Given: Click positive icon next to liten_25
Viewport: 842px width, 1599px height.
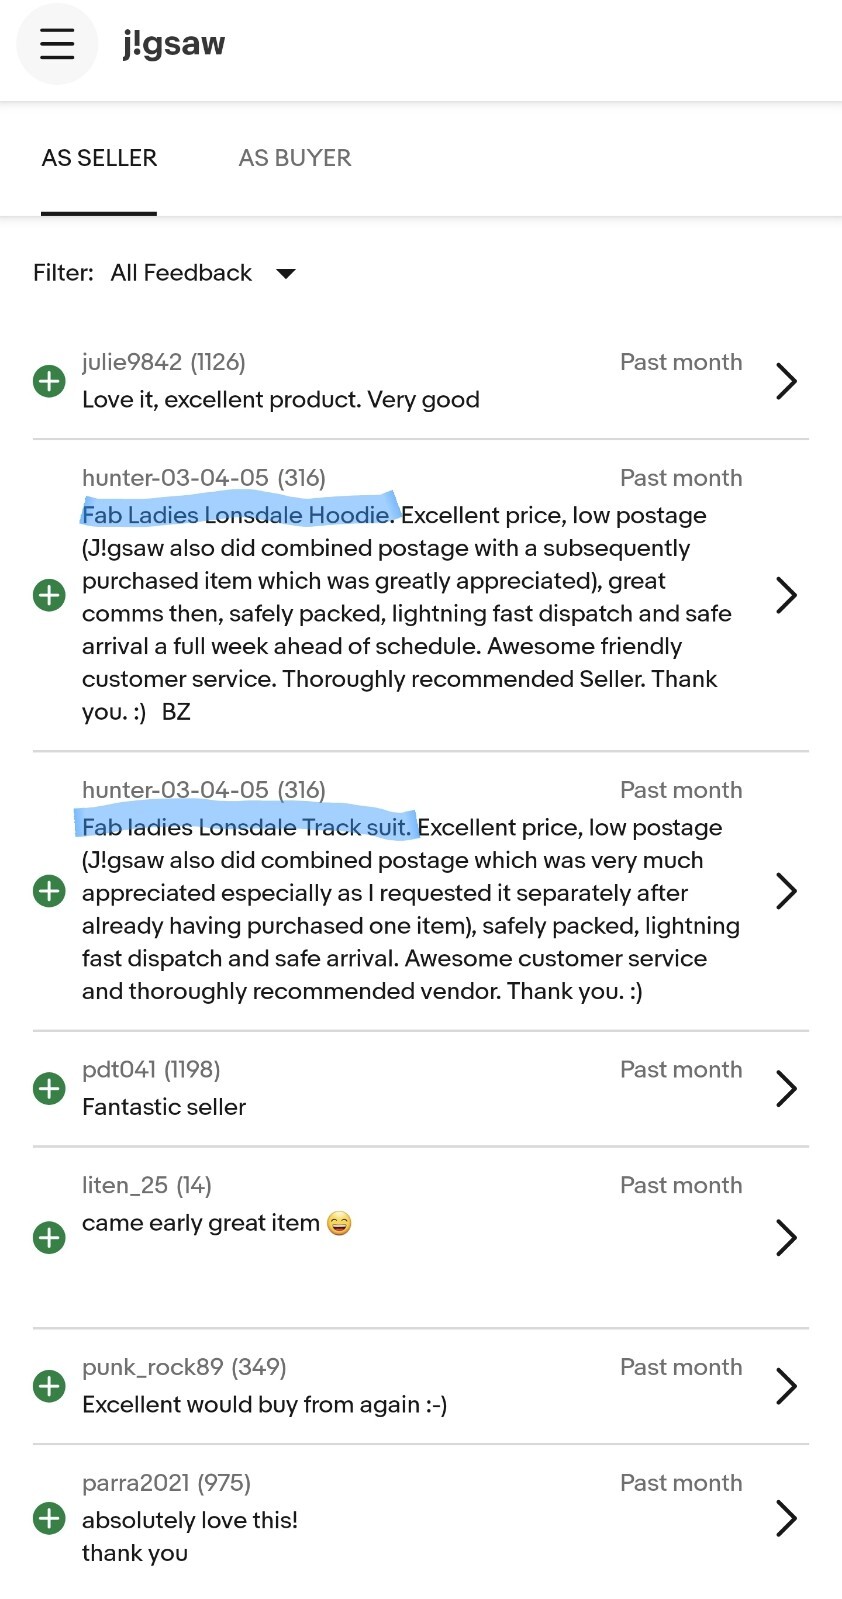Looking at the screenshot, I should [49, 1237].
